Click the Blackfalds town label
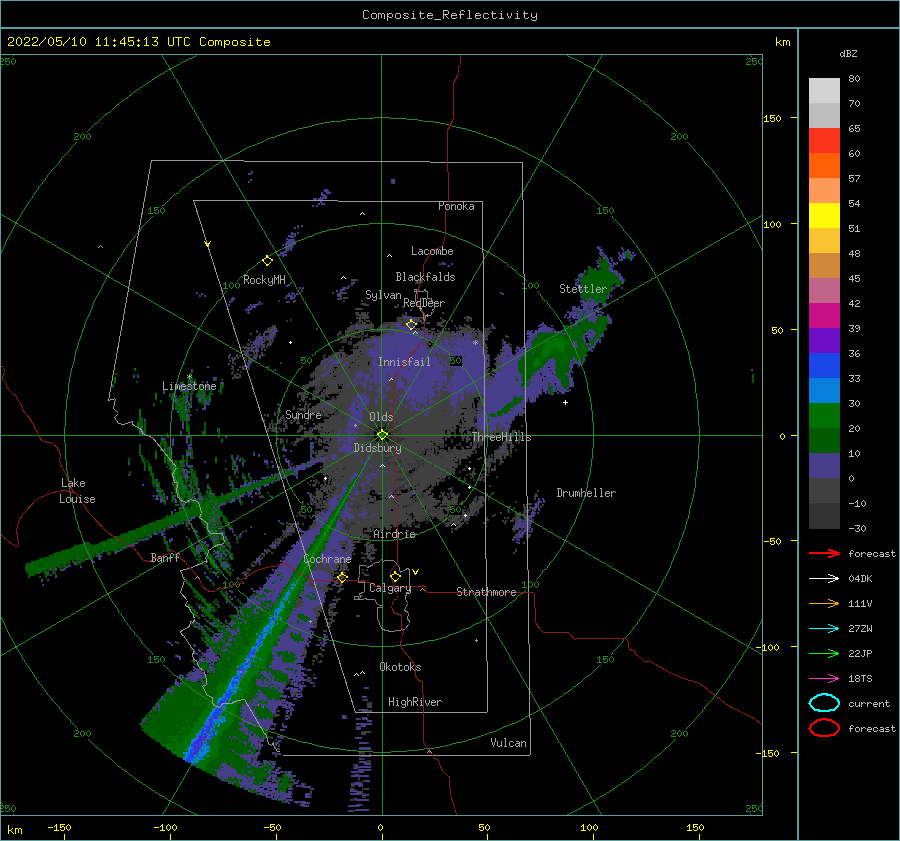The image size is (900, 841). 425,277
